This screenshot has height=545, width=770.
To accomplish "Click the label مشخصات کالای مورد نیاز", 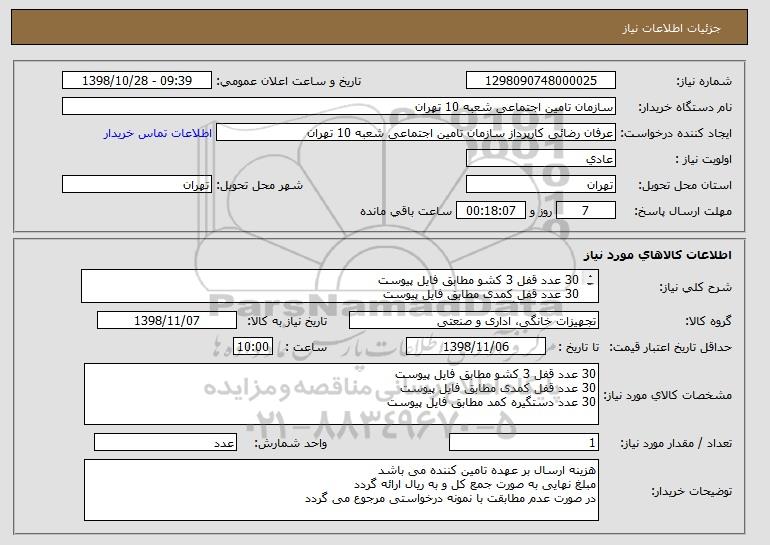I will coord(667,395).
